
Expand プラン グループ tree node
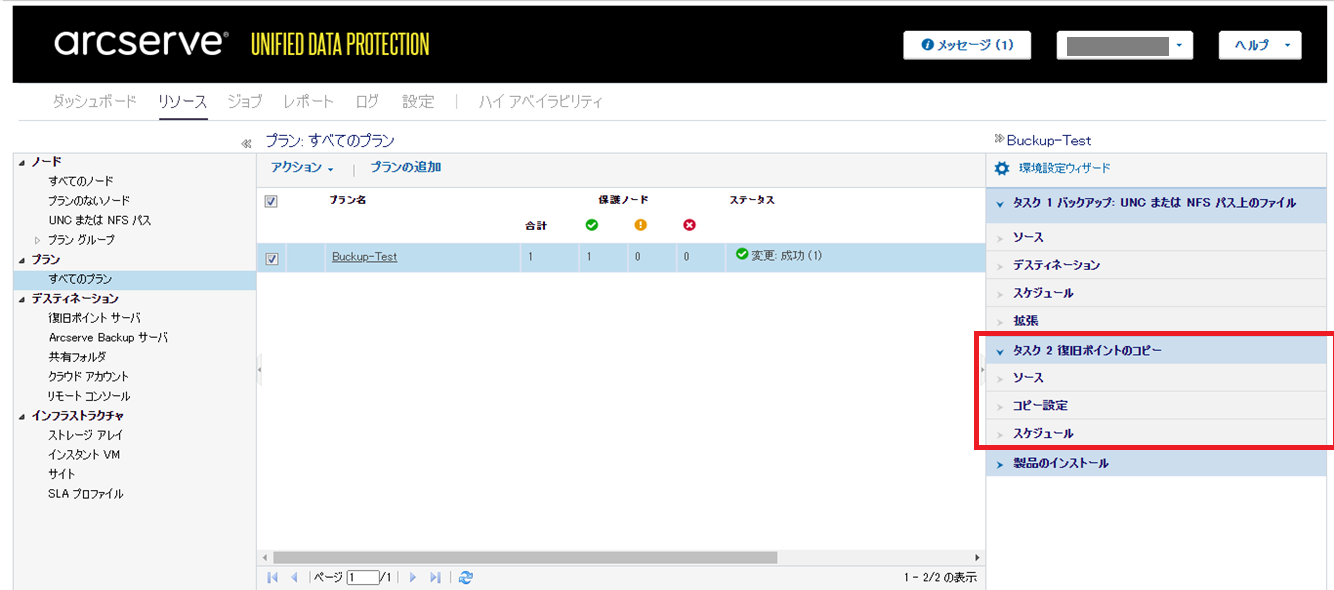38,240
